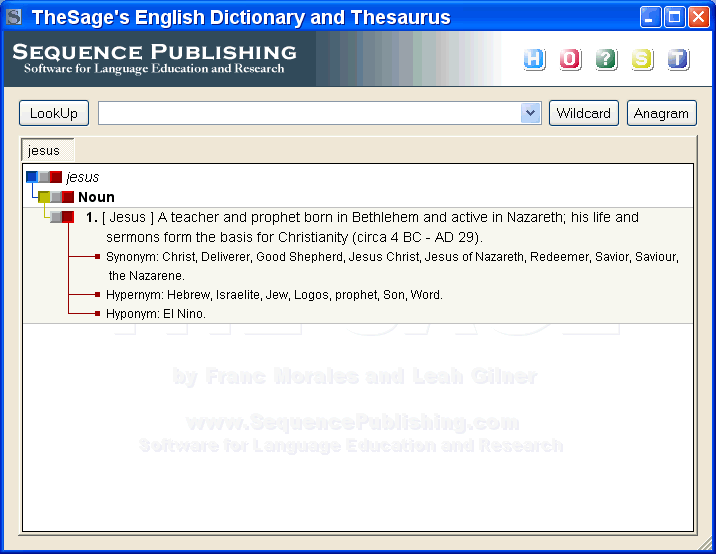Open help with the green question mark icon
Image resolution: width=716 pixels, height=554 pixels.
[606, 59]
